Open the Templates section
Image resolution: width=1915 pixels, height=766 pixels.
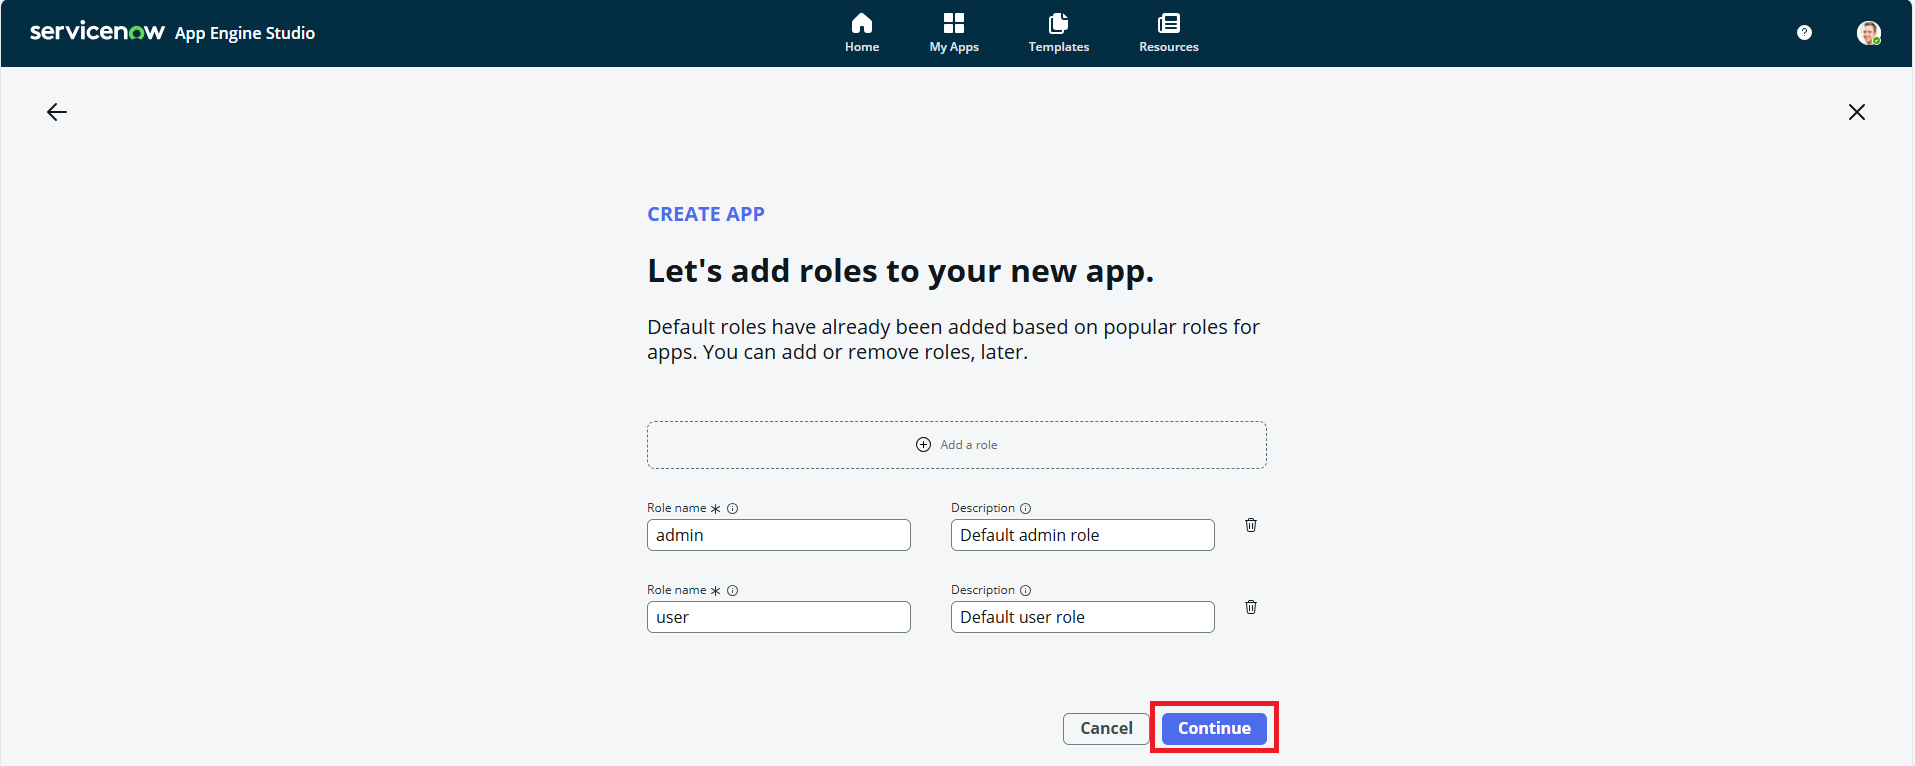tap(1058, 32)
